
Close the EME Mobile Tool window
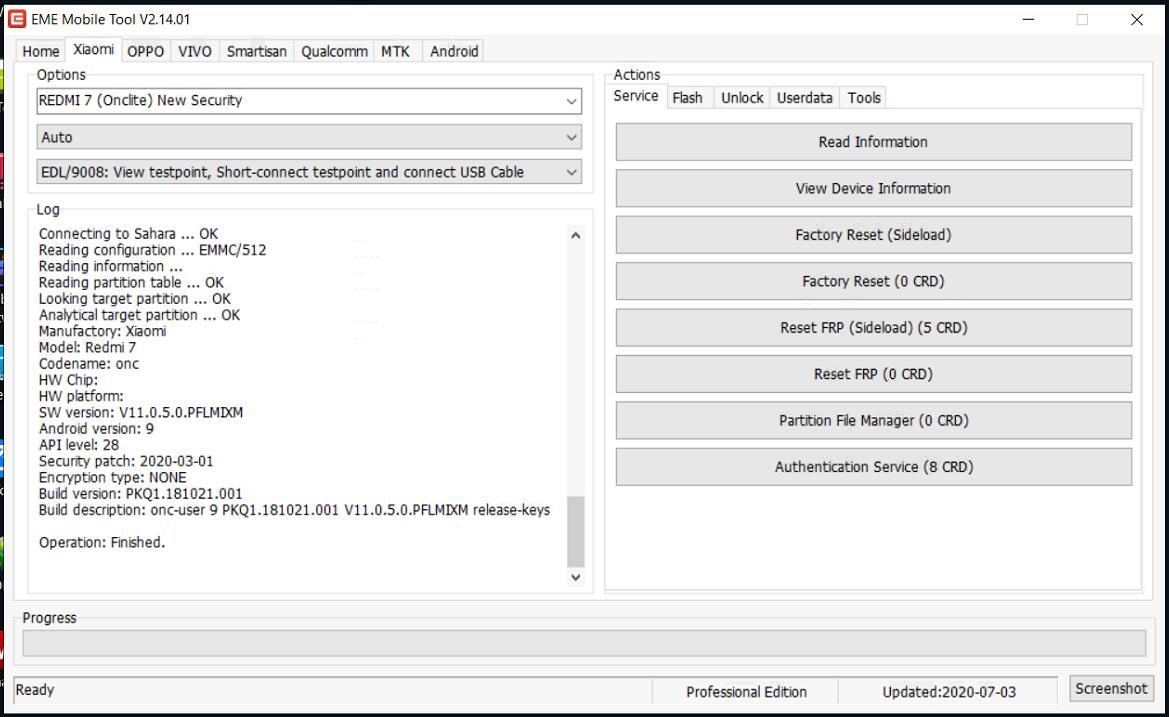click(x=1137, y=19)
